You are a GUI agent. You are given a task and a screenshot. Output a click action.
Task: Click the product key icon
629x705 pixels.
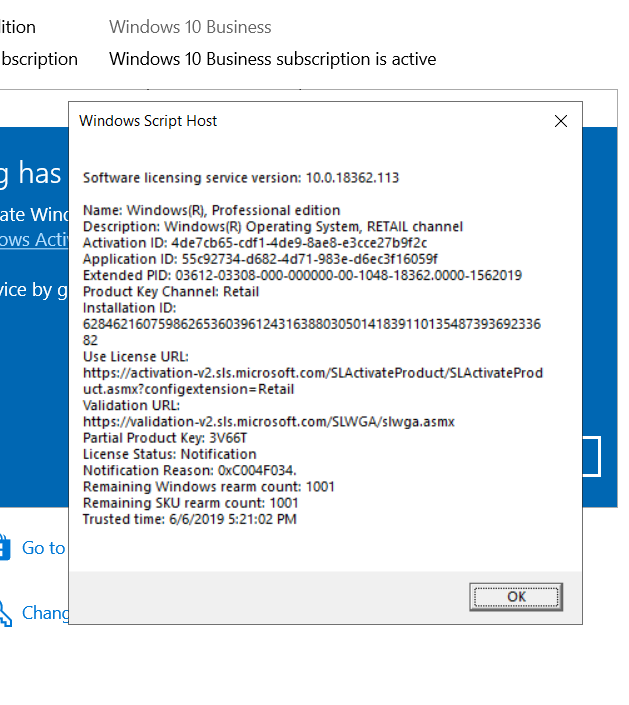pos(5,614)
